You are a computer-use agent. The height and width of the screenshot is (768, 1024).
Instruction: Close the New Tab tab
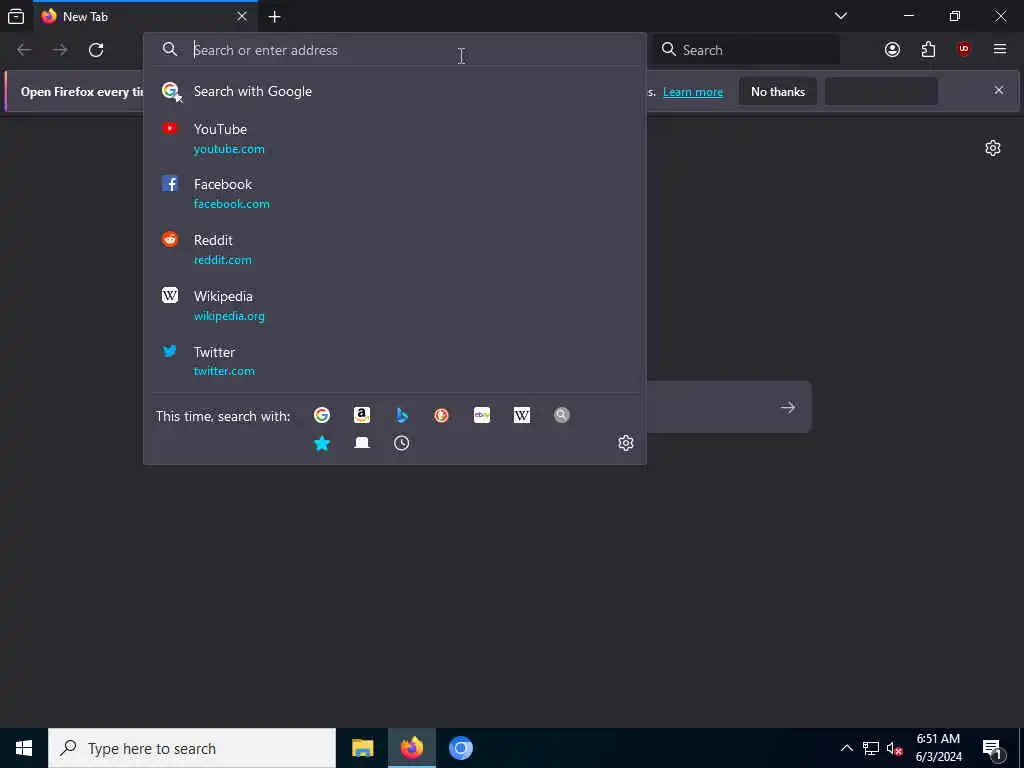(242, 16)
